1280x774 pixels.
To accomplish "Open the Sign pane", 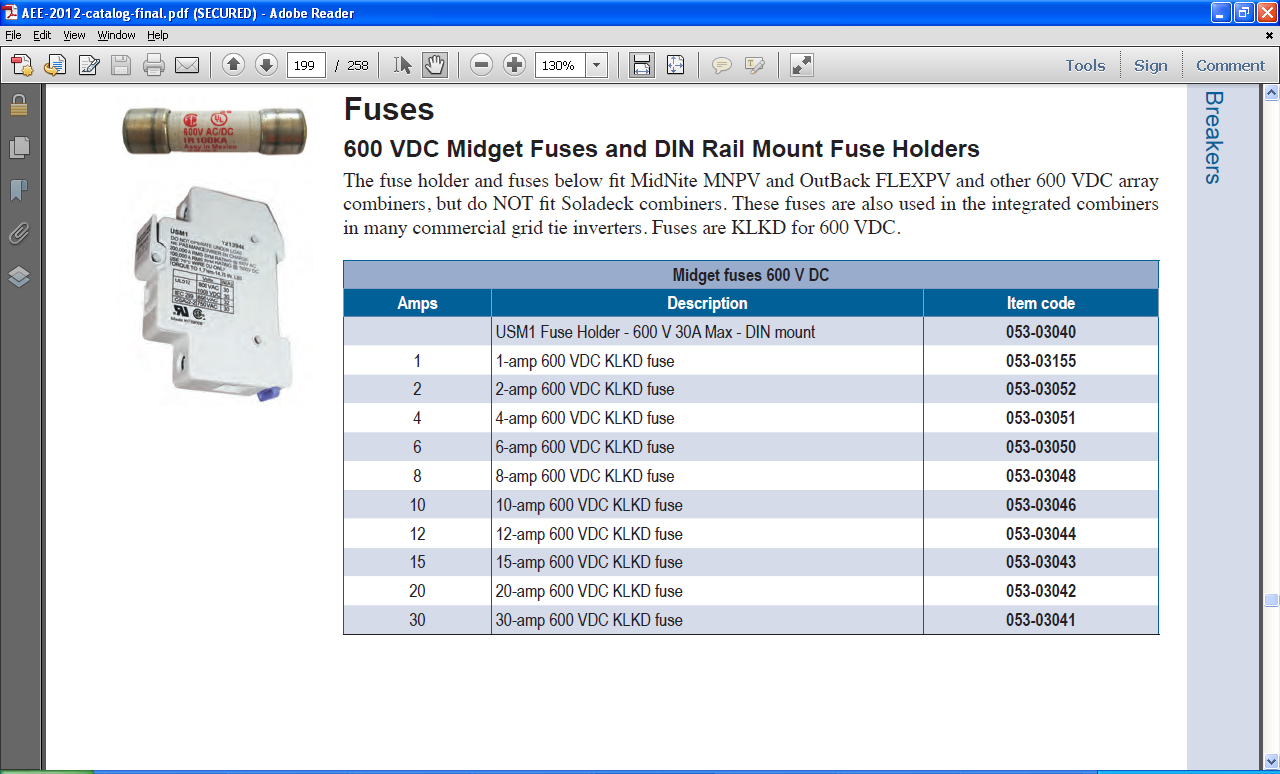I will (x=1150, y=65).
